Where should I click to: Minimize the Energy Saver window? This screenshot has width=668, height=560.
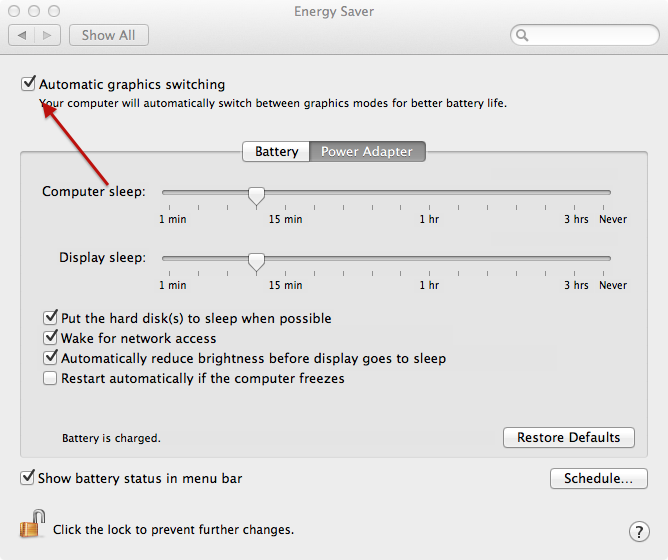click(34, 11)
